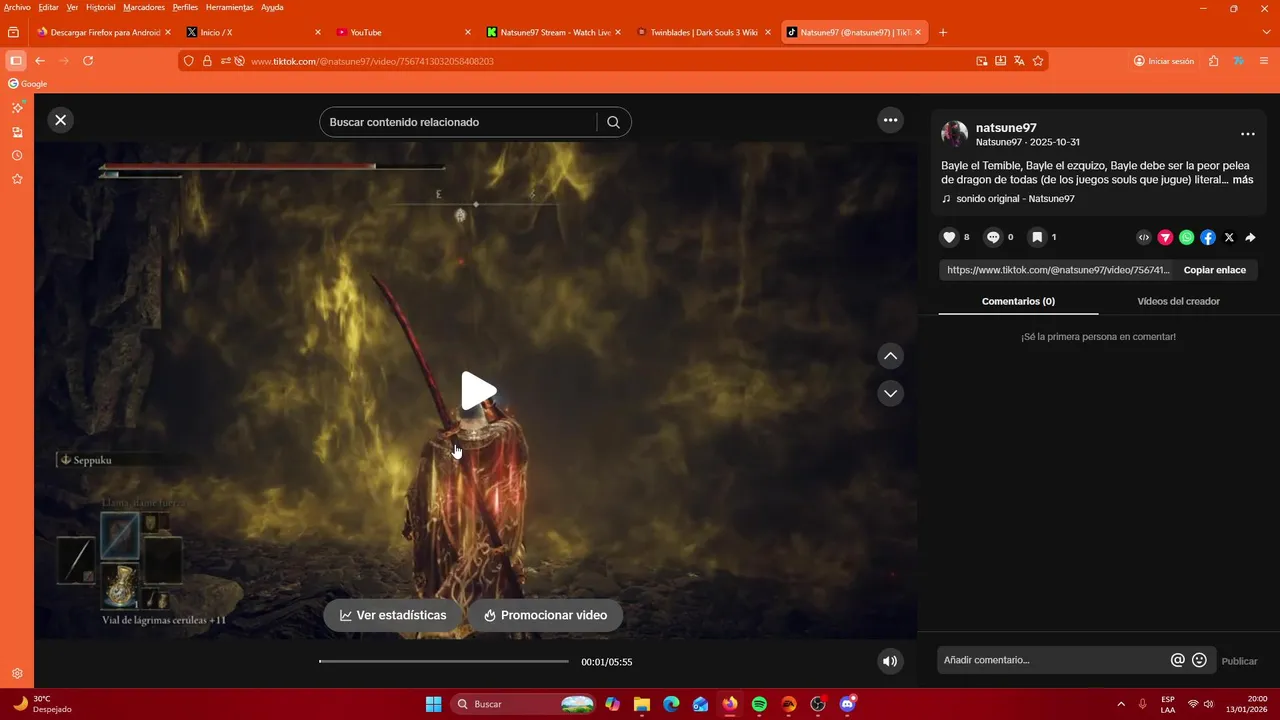Close the Inicio / X tab
Image resolution: width=1280 pixels, height=720 pixels.
(x=317, y=32)
